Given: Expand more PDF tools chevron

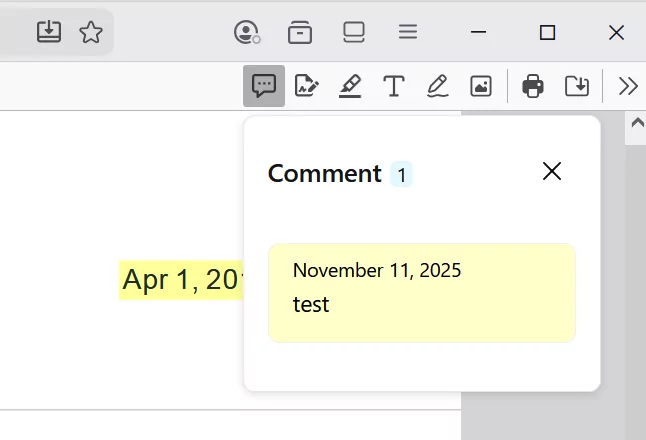Looking at the screenshot, I should 628,86.
